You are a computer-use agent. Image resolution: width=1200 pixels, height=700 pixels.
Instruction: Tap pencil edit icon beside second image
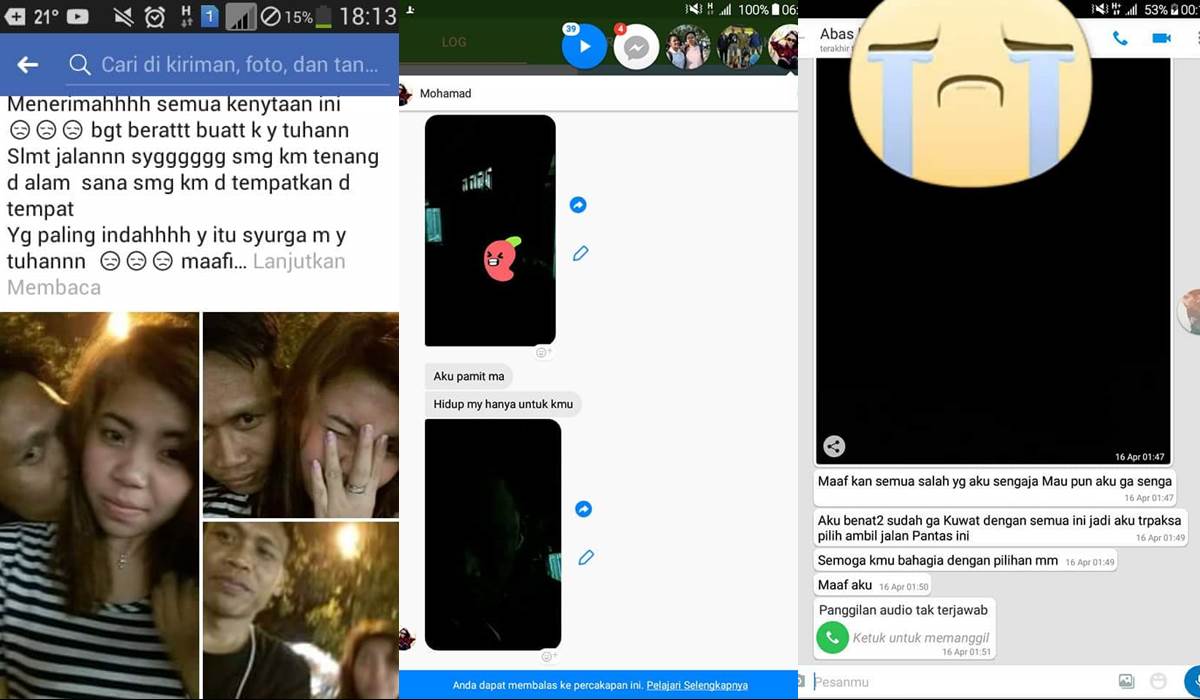coord(586,557)
